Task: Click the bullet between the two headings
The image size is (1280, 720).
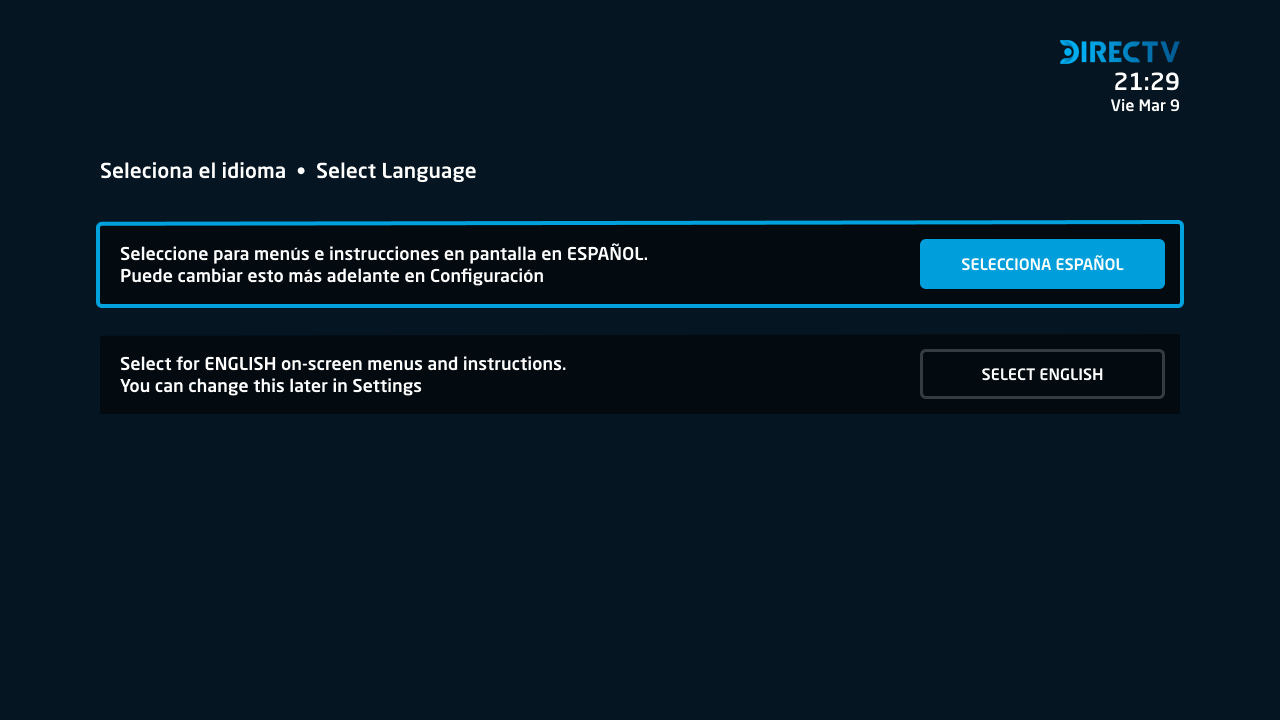Action: coord(301,172)
